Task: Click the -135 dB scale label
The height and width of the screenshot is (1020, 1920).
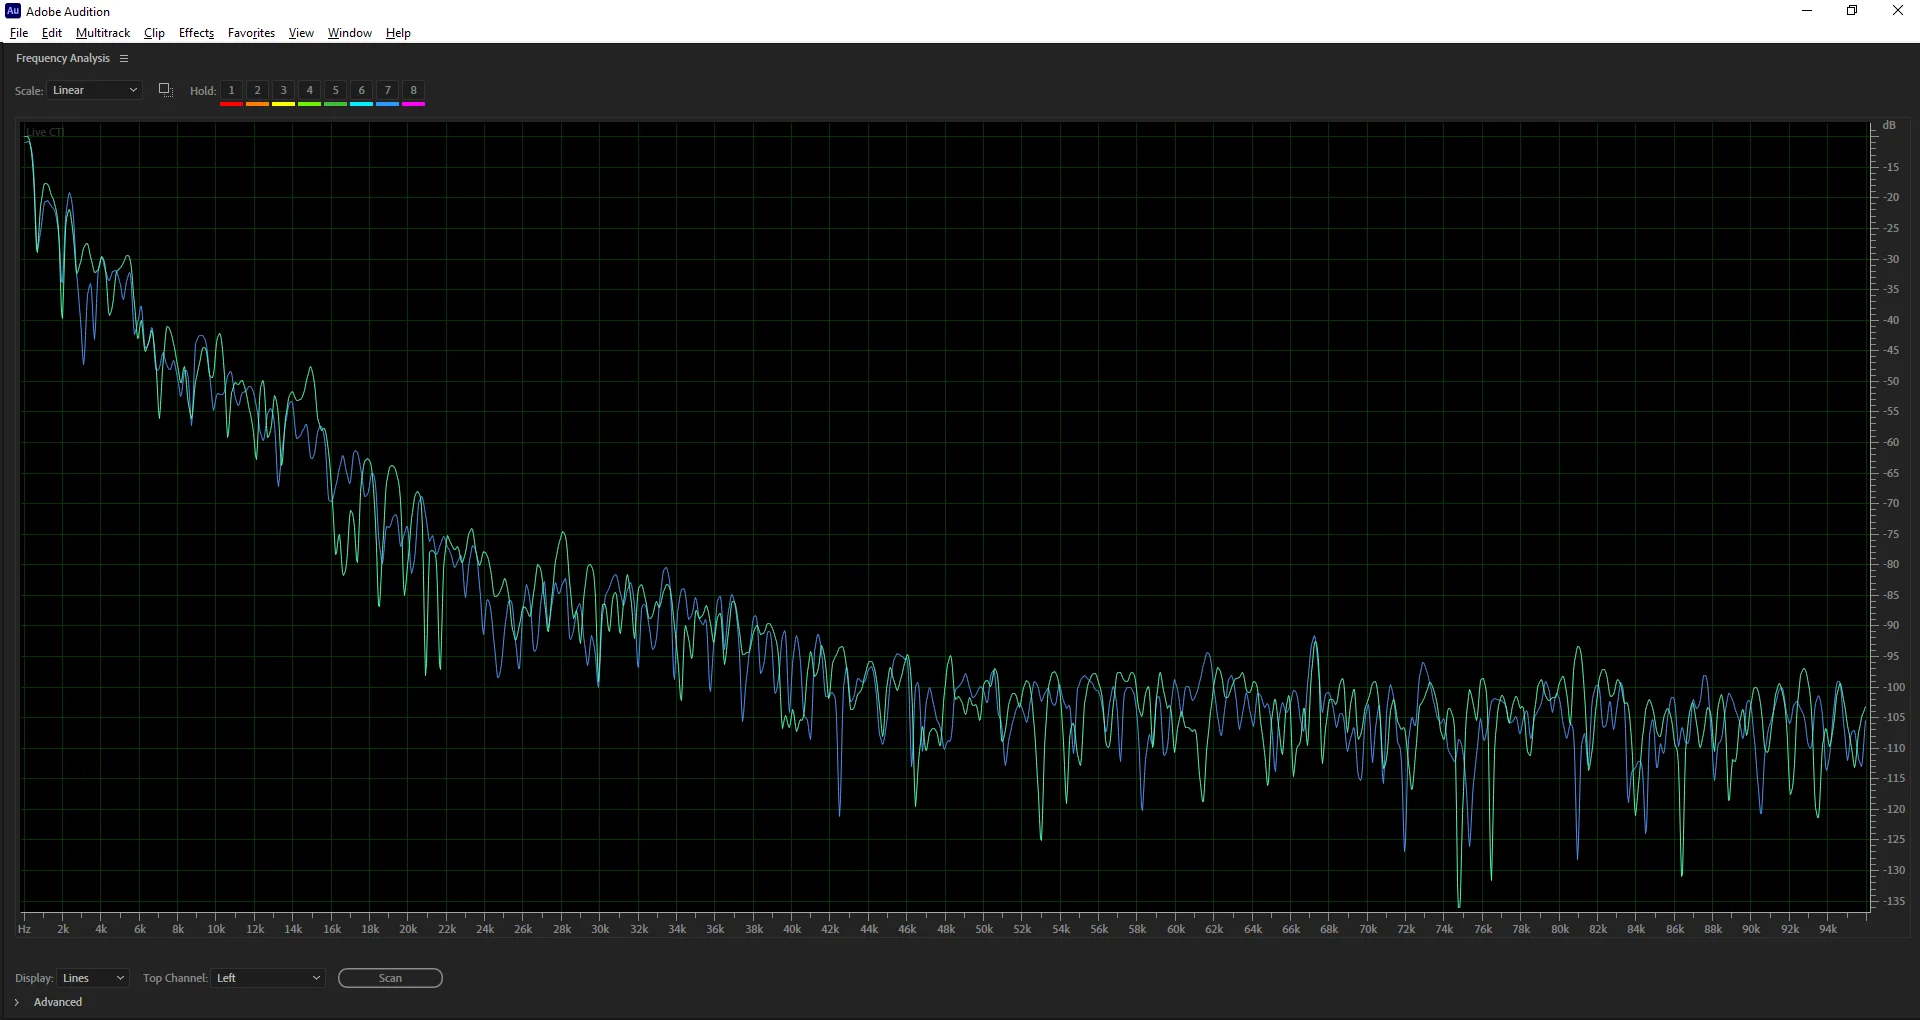Action: [x=1894, y=901]
